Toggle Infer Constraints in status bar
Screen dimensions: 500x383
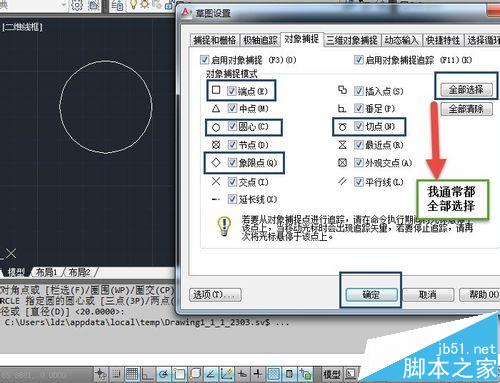(x=100, y=374)
